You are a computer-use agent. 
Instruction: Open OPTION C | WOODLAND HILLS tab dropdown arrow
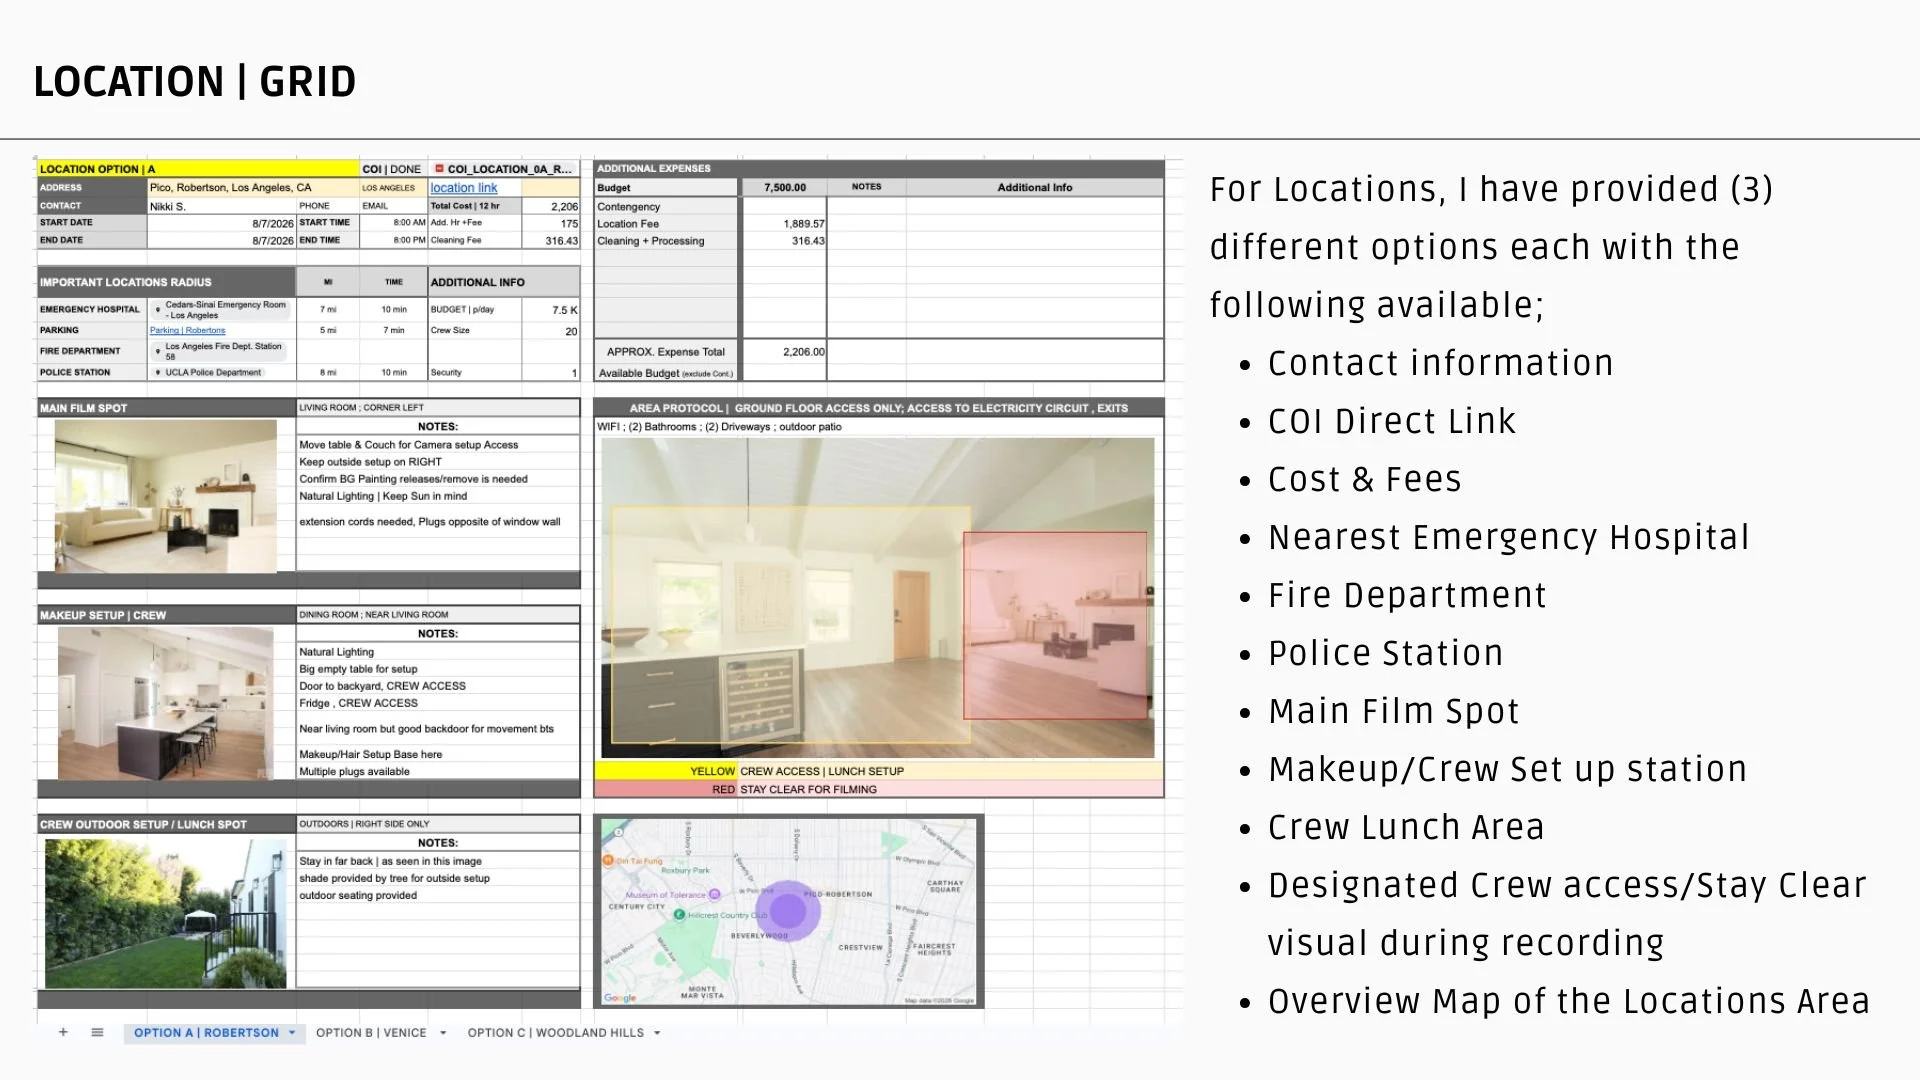tap(657, 1033)
